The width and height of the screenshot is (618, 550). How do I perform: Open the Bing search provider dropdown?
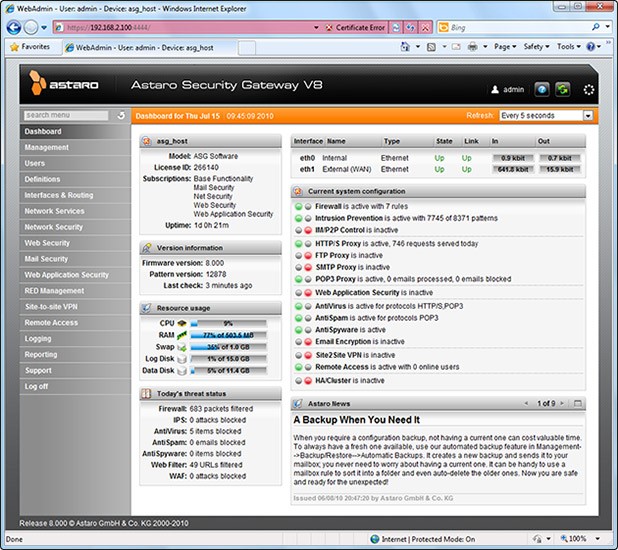tap(608, 27)
